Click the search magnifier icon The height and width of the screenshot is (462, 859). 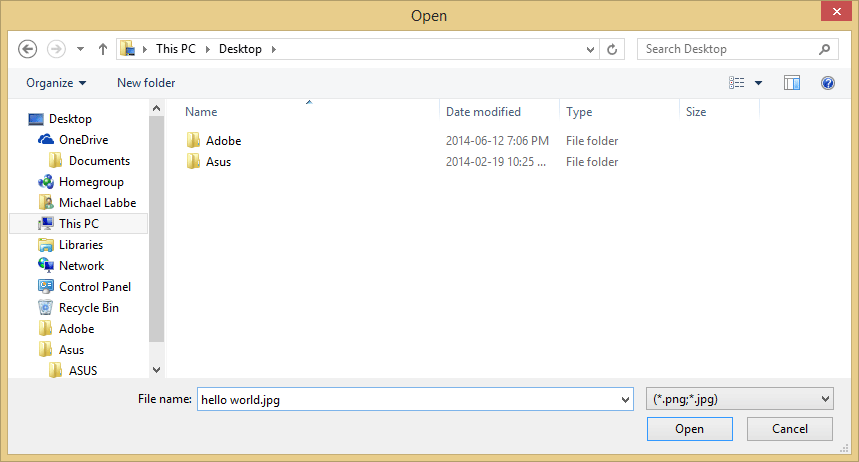tap(825, 49)
